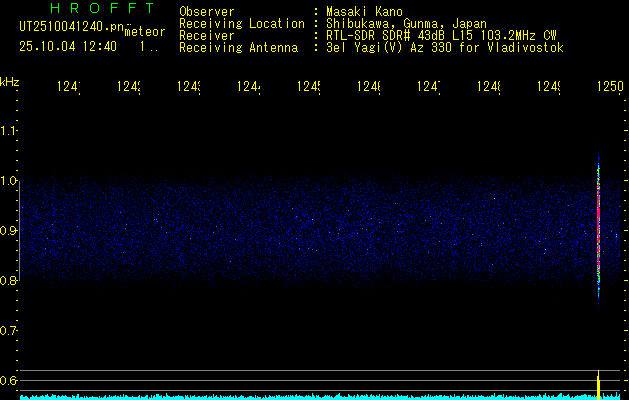Select the Observer field label

207,12
